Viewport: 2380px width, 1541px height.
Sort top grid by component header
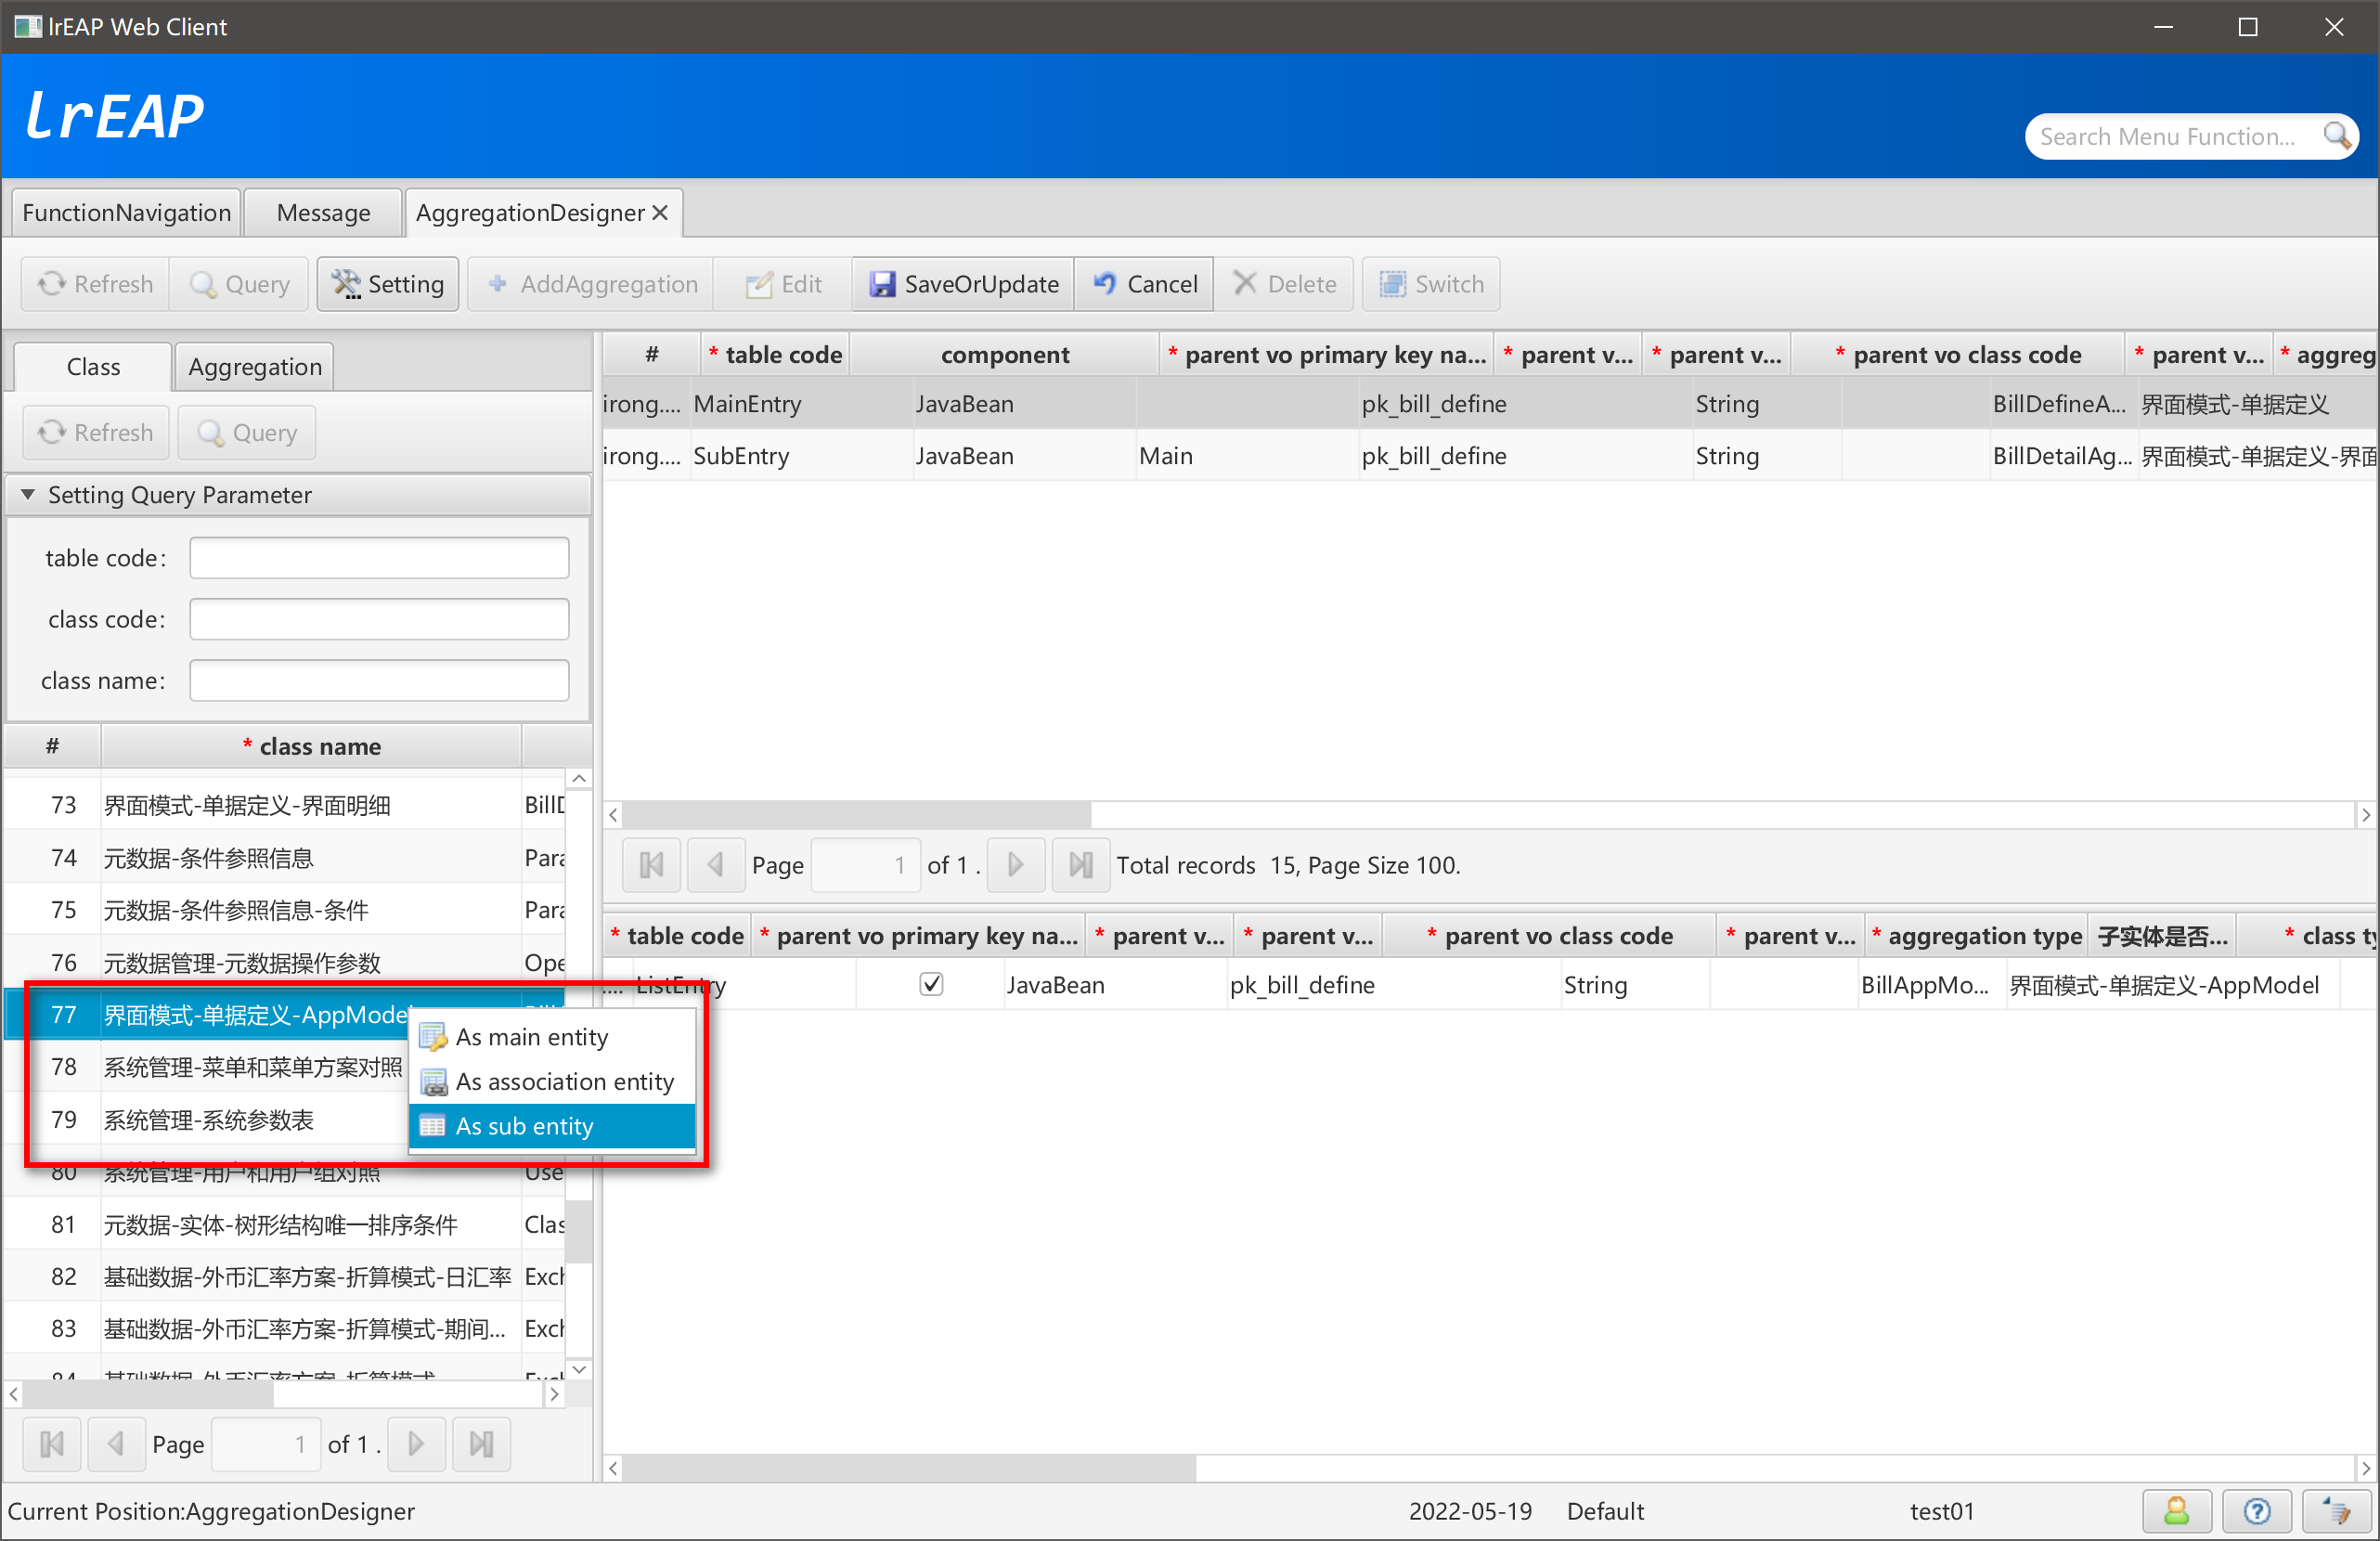click(1005, 355)
